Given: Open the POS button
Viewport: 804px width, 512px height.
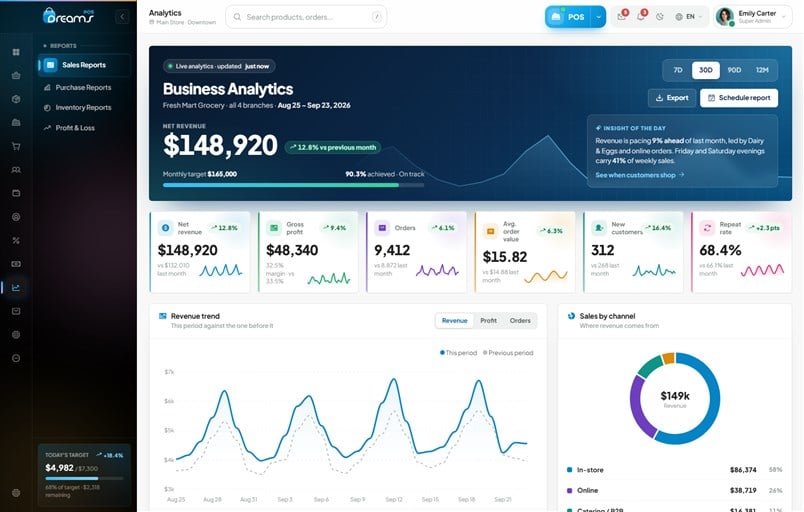Looking at the screenshot, I should (568, 17).
